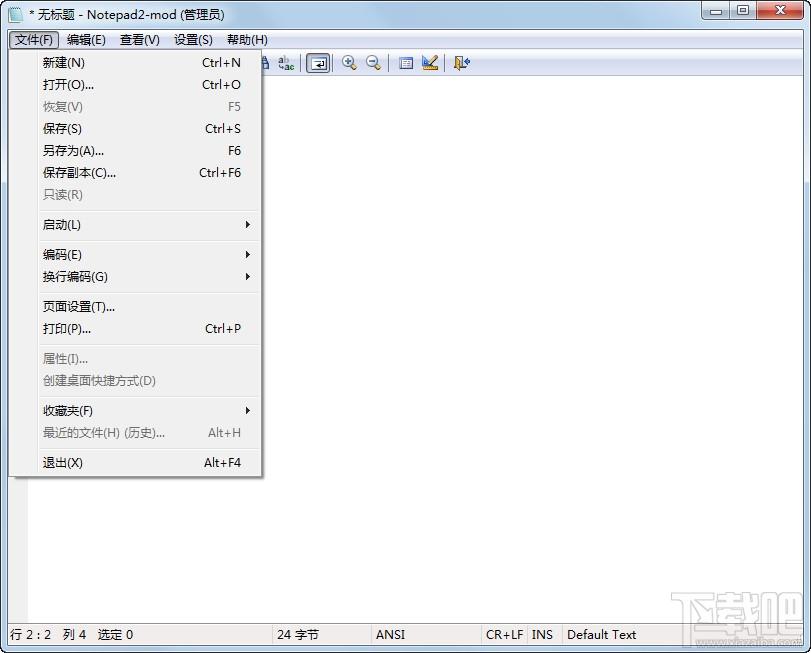
Task: Open 页面设置(T)... from the menu
Action: [136, 307]
